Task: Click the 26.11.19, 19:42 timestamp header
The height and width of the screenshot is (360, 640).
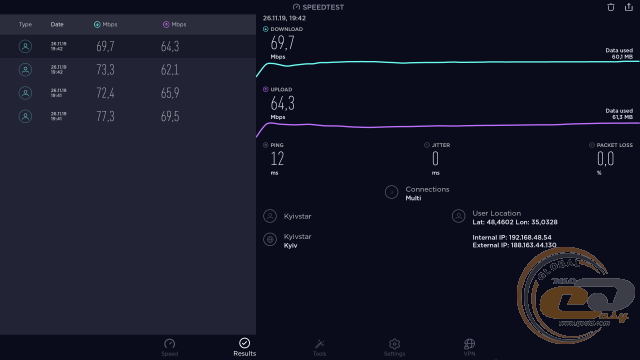Action: point(284,18)
